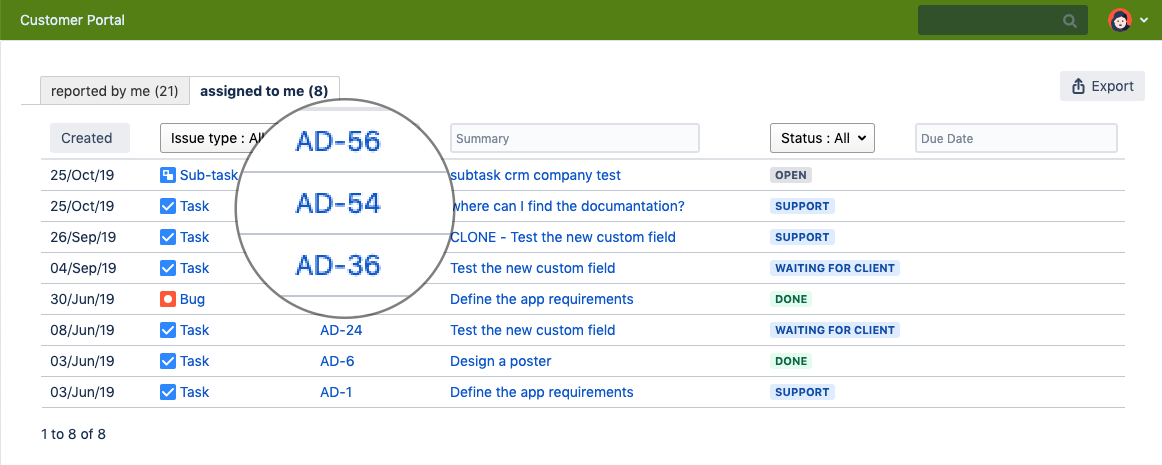Sort by the Created column button

tap(86, 138)
